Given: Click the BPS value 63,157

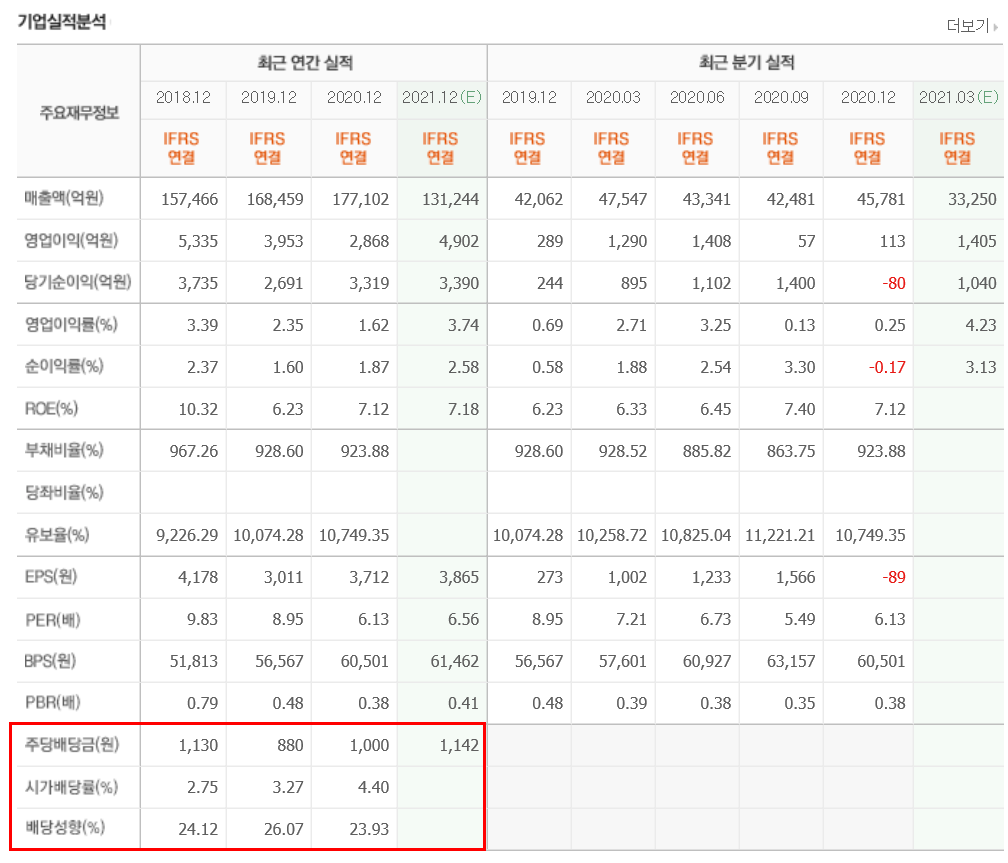Looking at the screenshot, I should (791, 661).
